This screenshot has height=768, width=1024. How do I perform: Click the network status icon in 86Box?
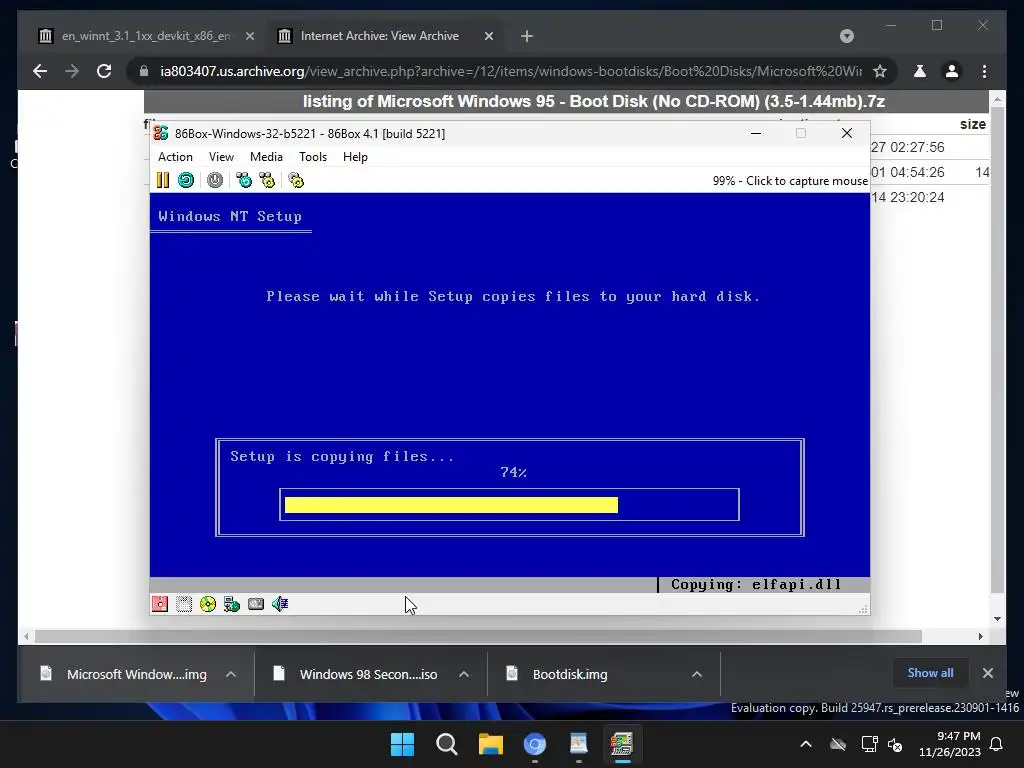pos(232,604)
